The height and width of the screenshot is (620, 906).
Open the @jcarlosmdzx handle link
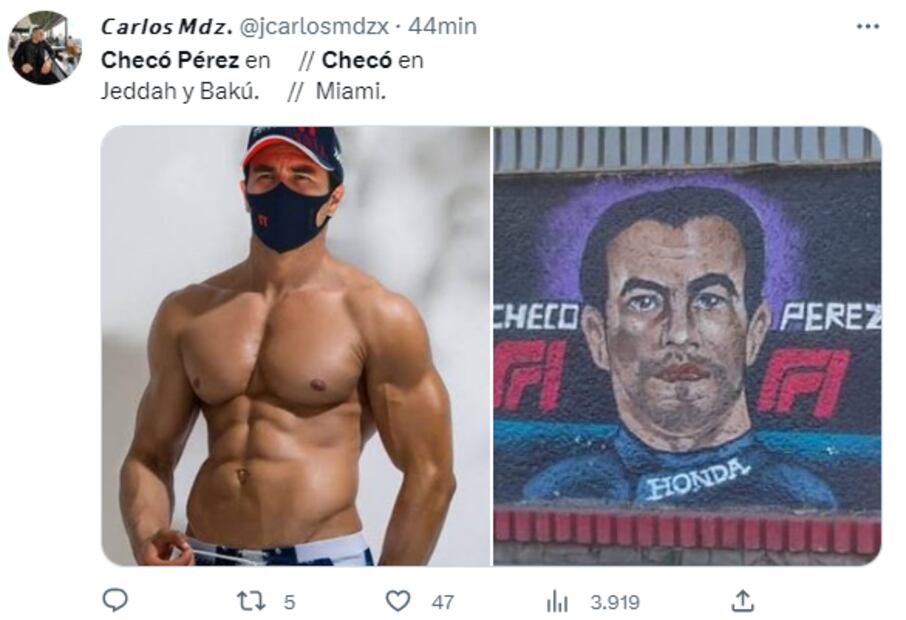[315, 27]
